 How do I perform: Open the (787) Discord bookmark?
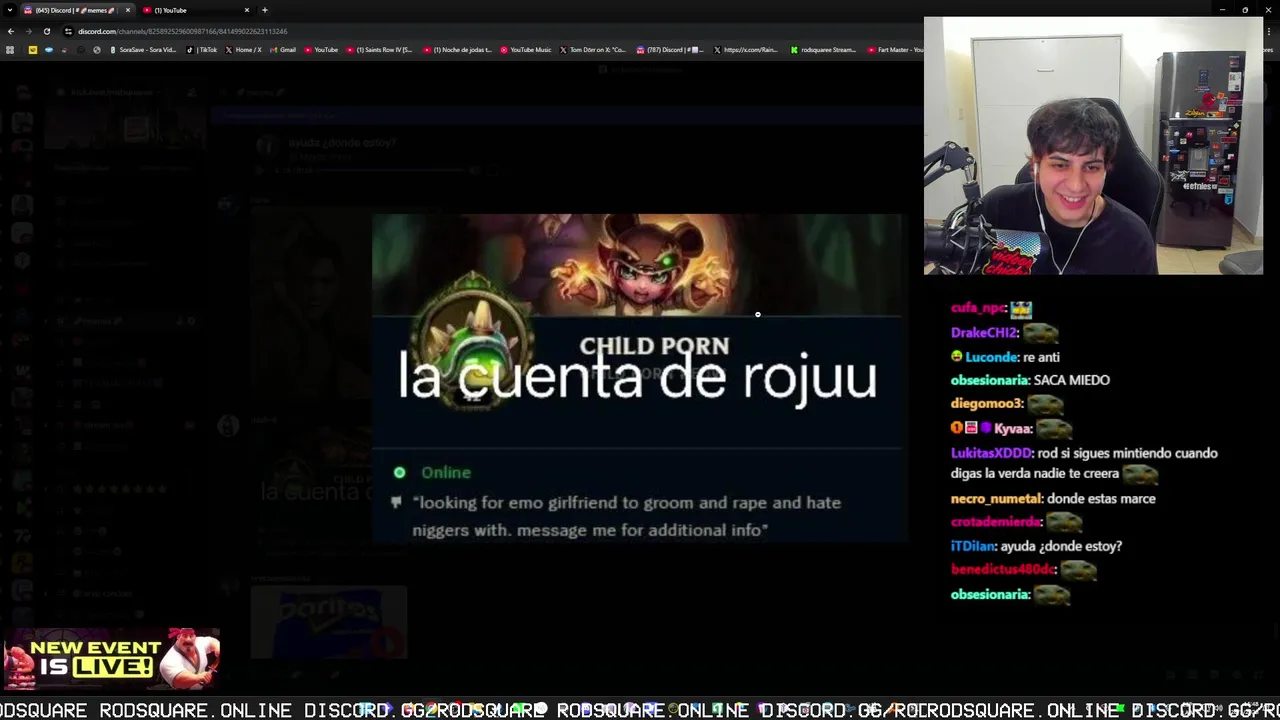tap(670, 50)
